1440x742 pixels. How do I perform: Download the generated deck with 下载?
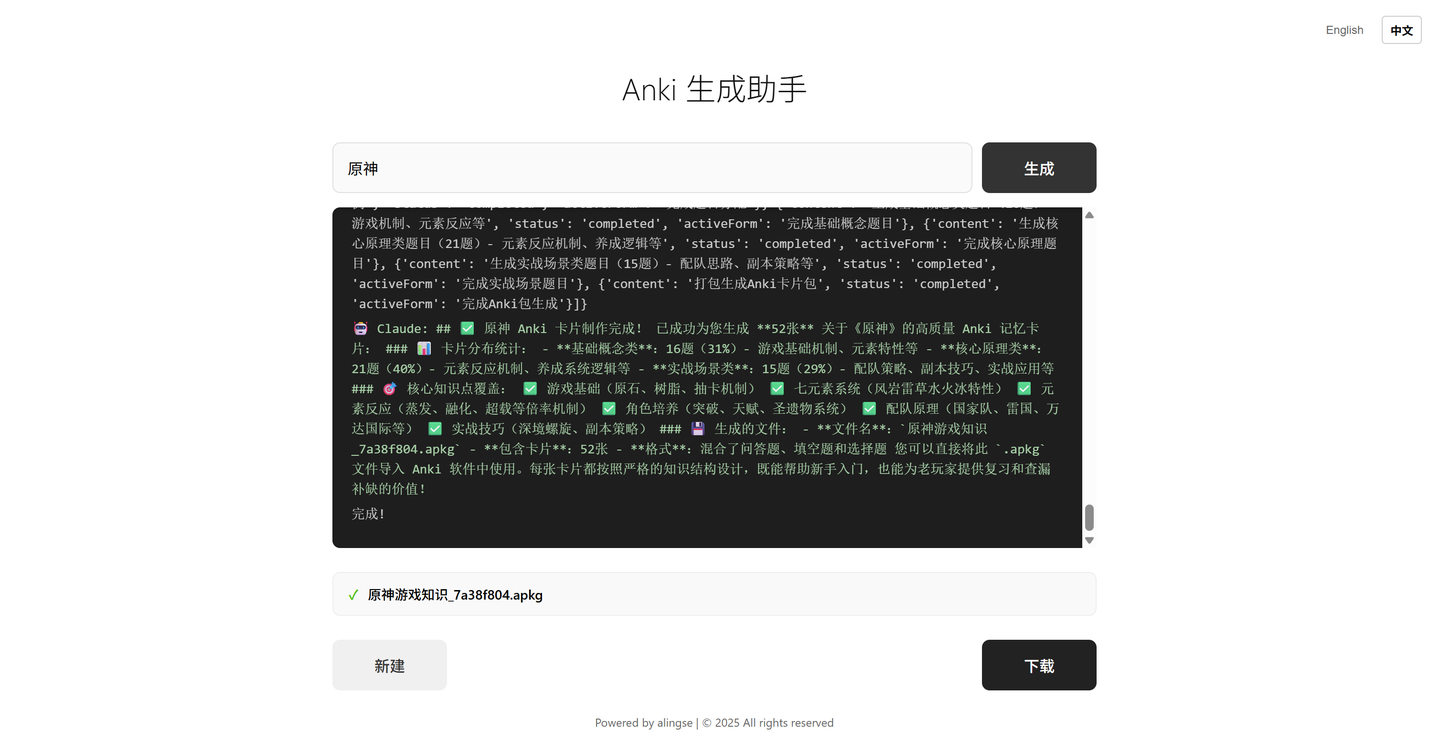[1038, 665]
